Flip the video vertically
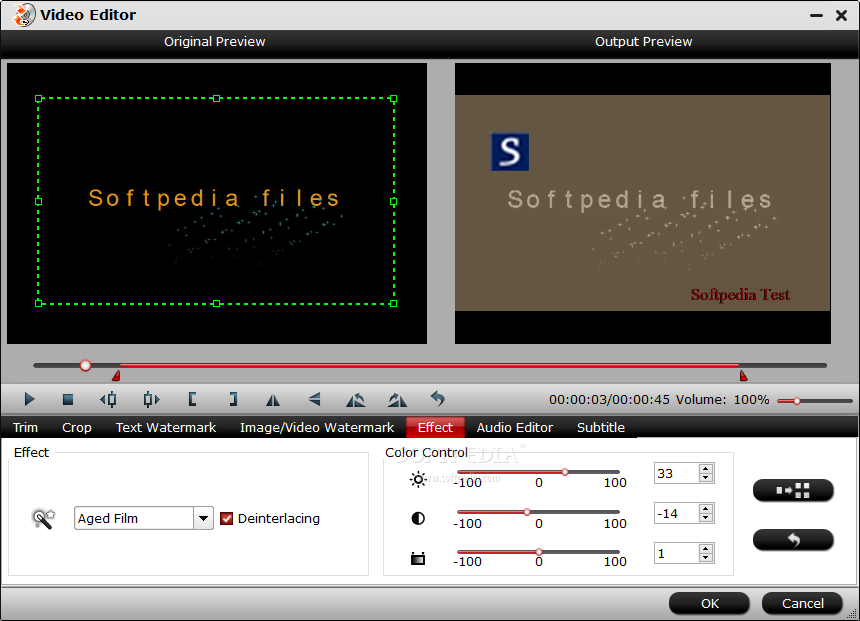 314,399
